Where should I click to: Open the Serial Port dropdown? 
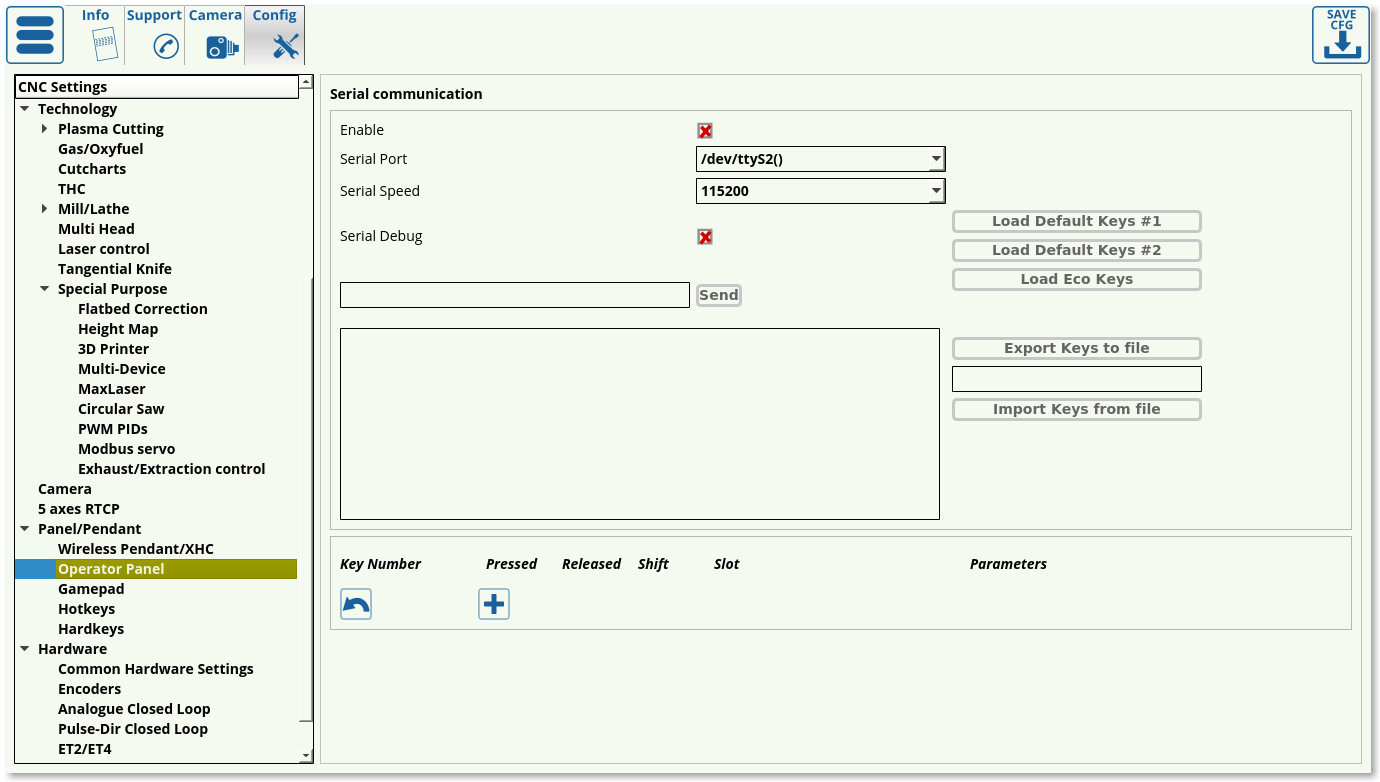pyautogui.click(x=935, y=159)
